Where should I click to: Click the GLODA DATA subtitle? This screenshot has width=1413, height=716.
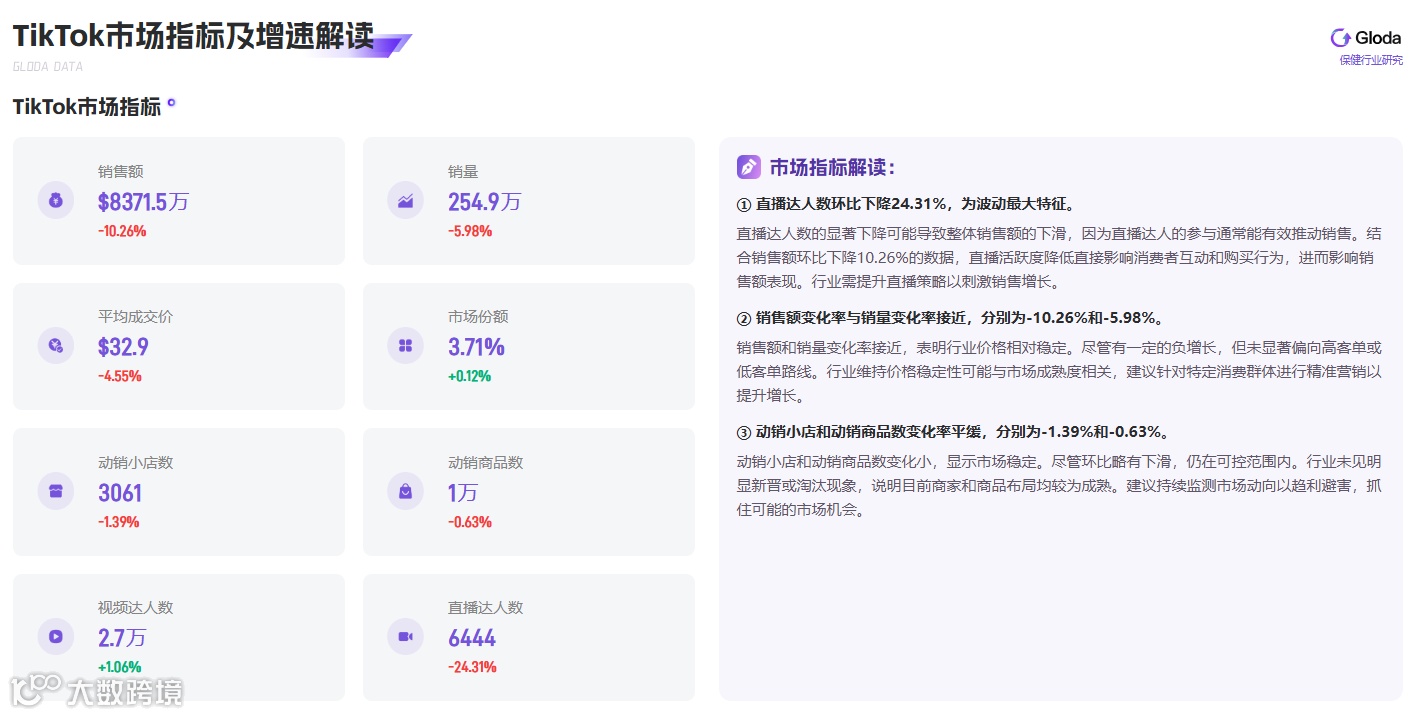tap(48, 67)
